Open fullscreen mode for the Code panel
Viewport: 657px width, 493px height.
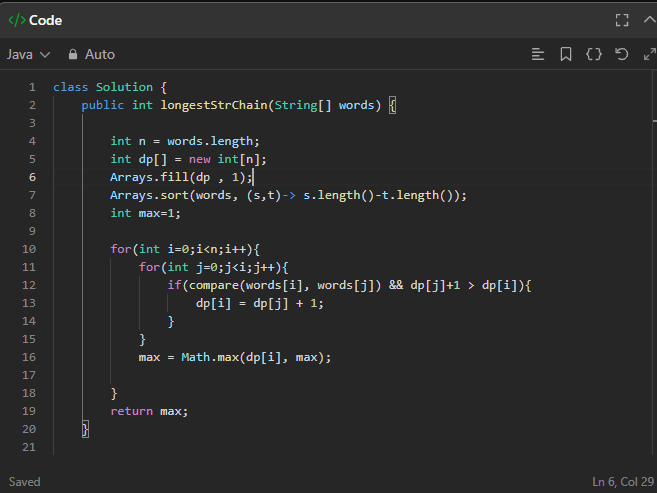coord(622,20)
